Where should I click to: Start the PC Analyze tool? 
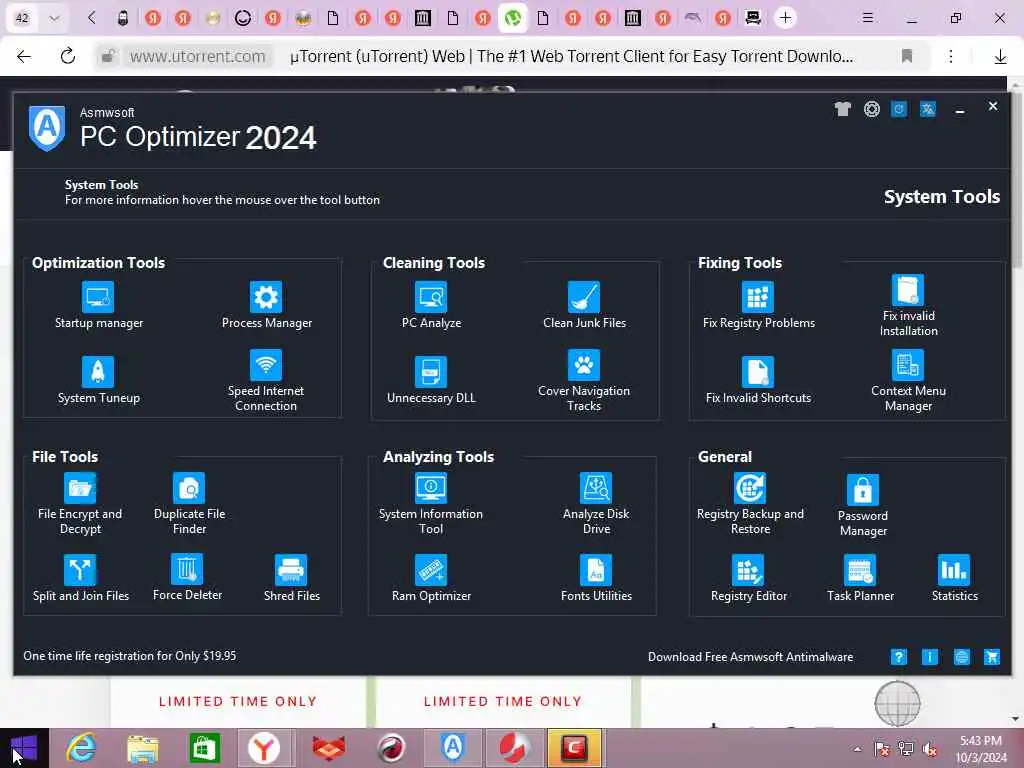[x=431, y=305]
